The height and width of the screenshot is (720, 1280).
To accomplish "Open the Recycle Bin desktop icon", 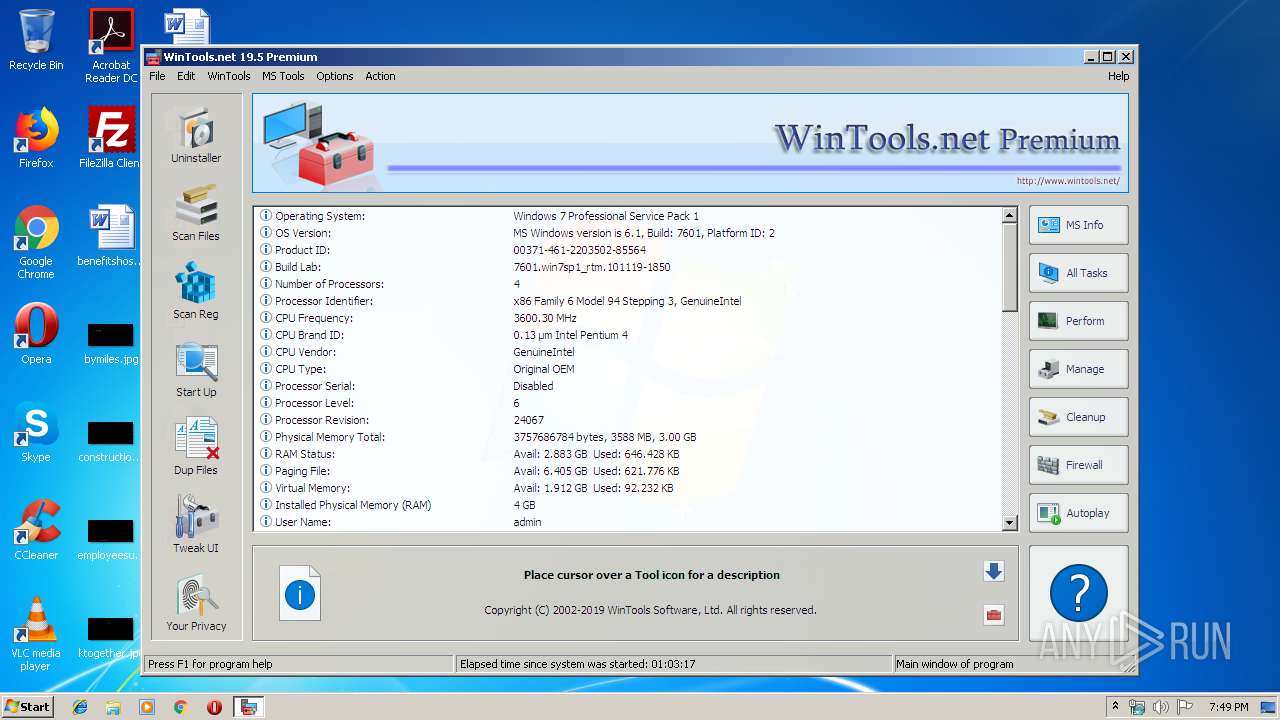I will (x=36, y=40).
